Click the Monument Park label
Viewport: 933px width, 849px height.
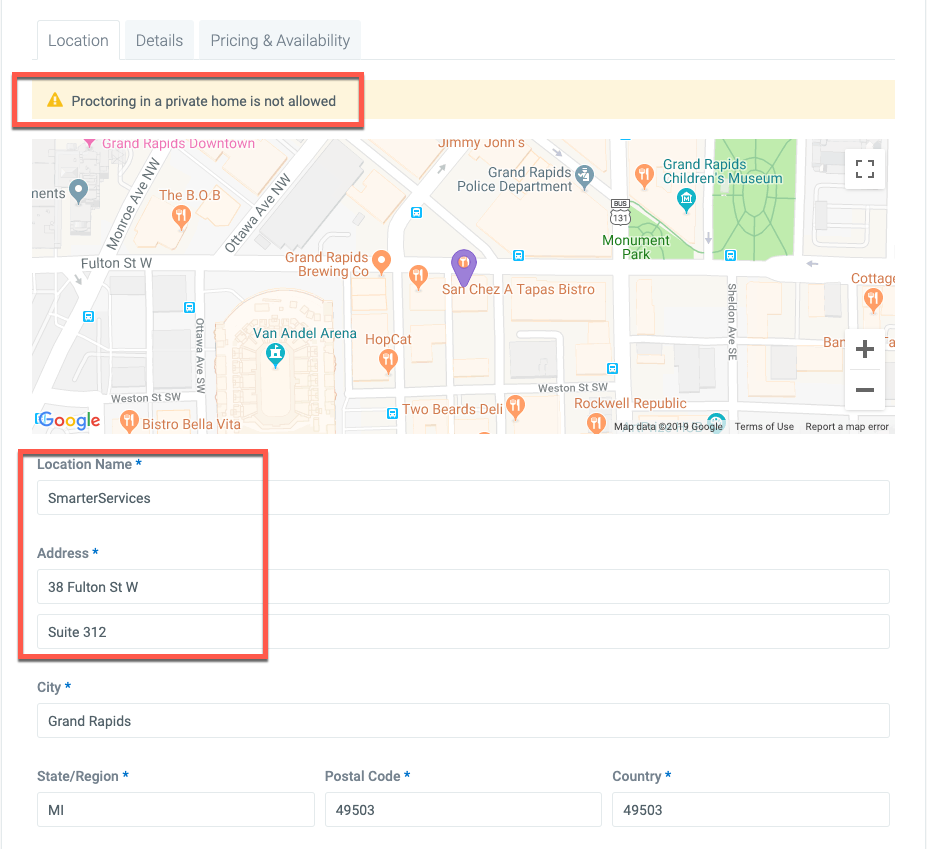(x=635, y=247)
